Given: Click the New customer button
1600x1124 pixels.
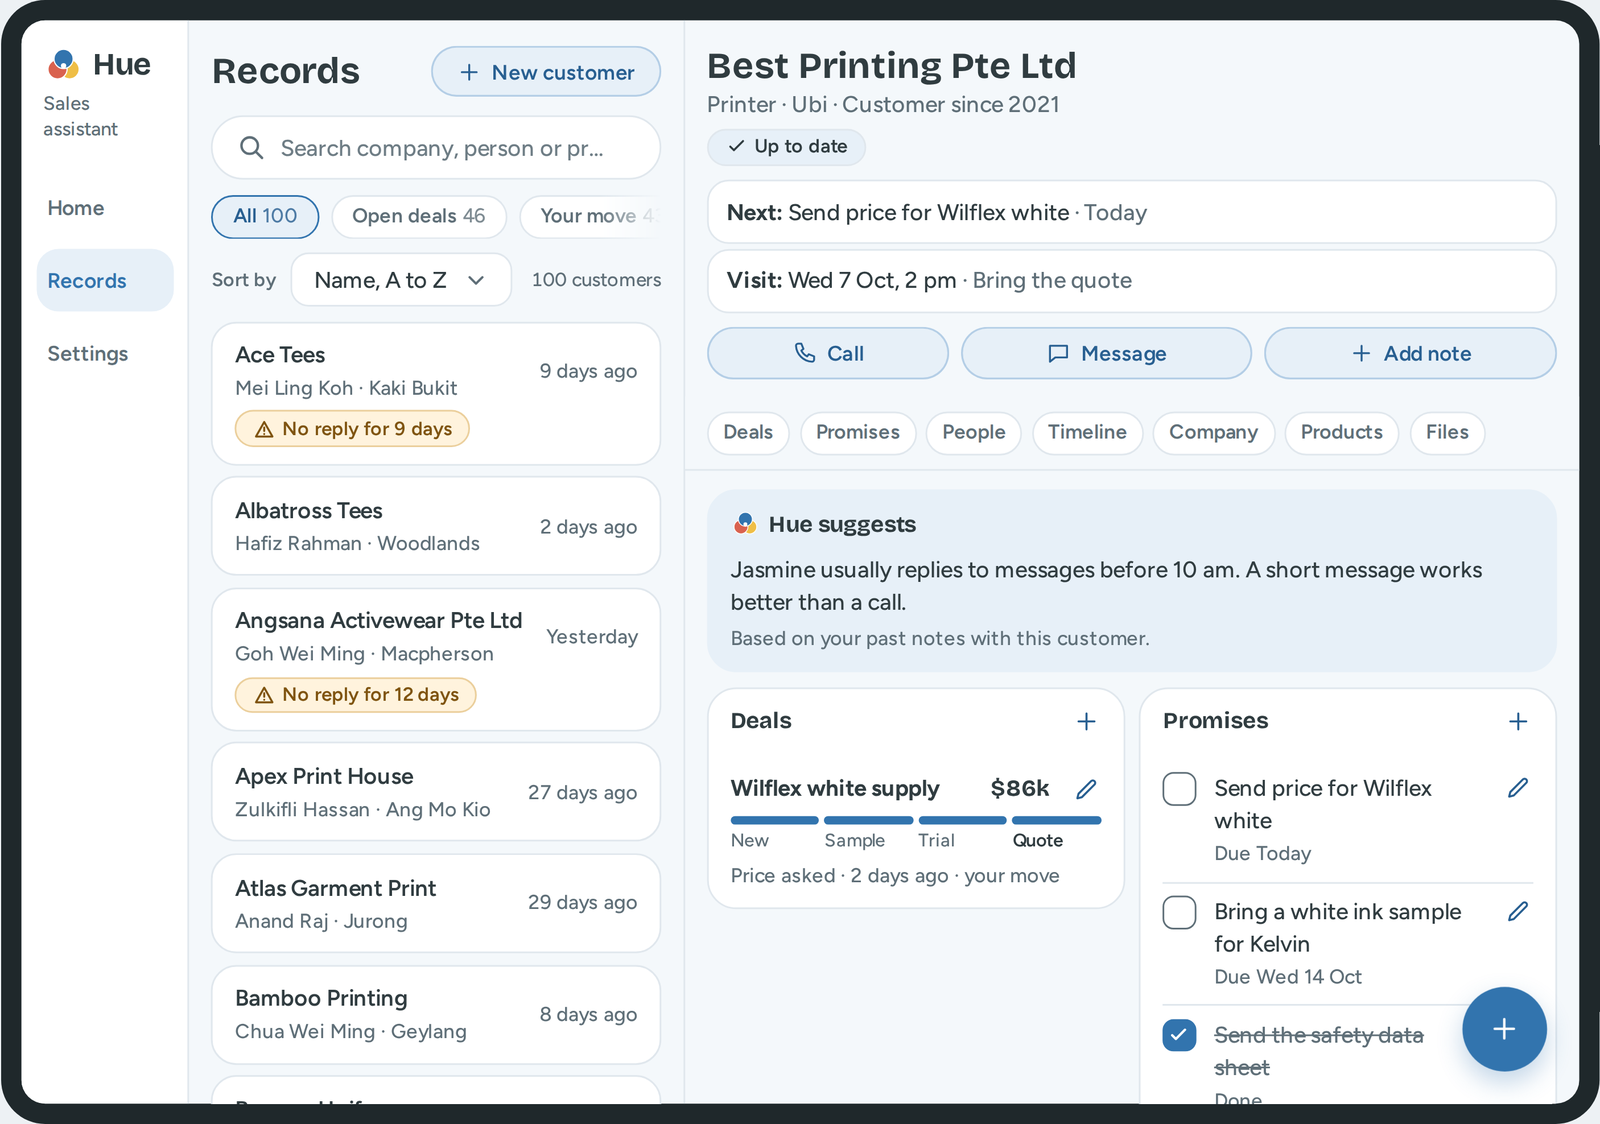Looking at the screenshot, I should (546, 72).
